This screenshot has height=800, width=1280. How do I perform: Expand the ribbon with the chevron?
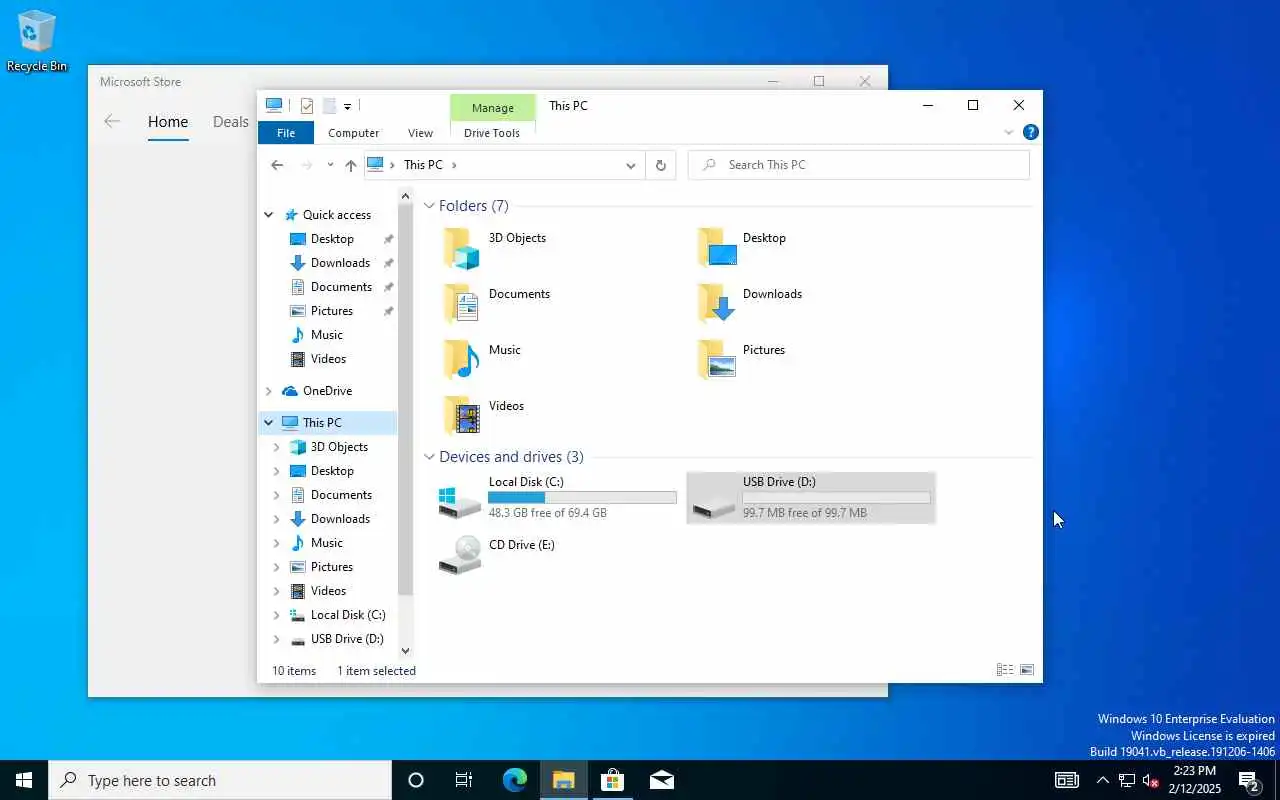(1008, 132)
